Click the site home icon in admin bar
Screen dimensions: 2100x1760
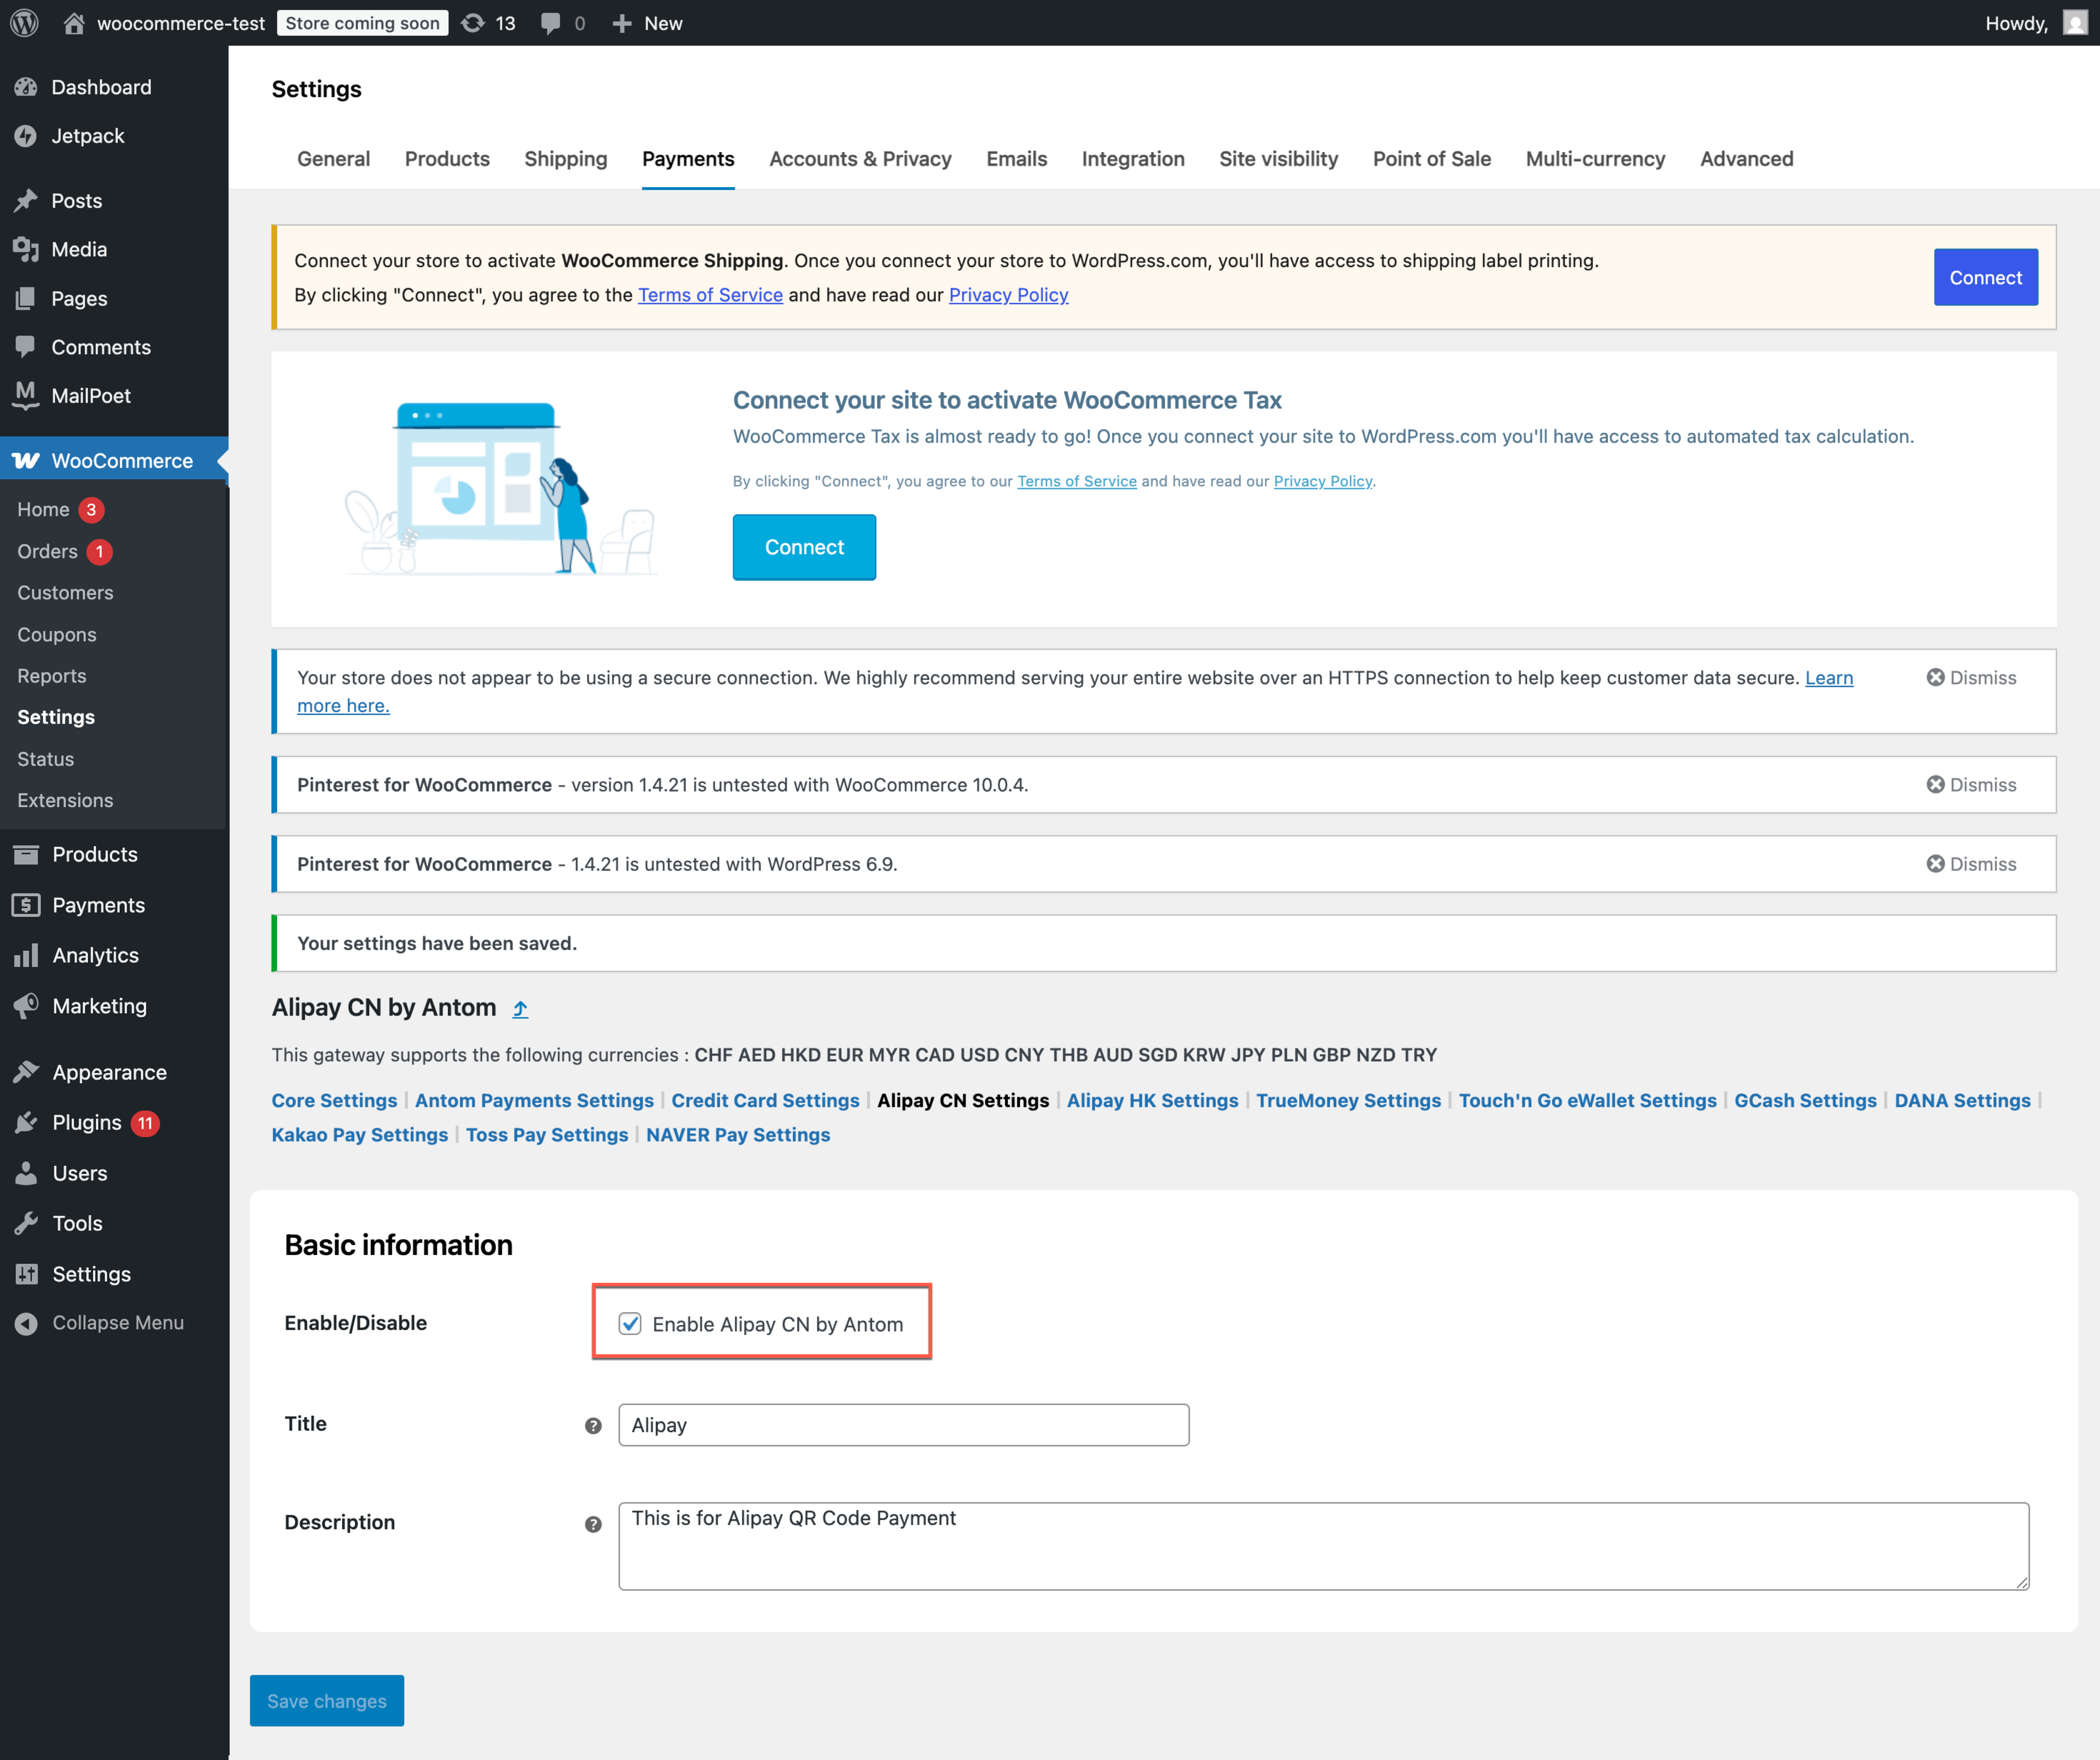74,23
